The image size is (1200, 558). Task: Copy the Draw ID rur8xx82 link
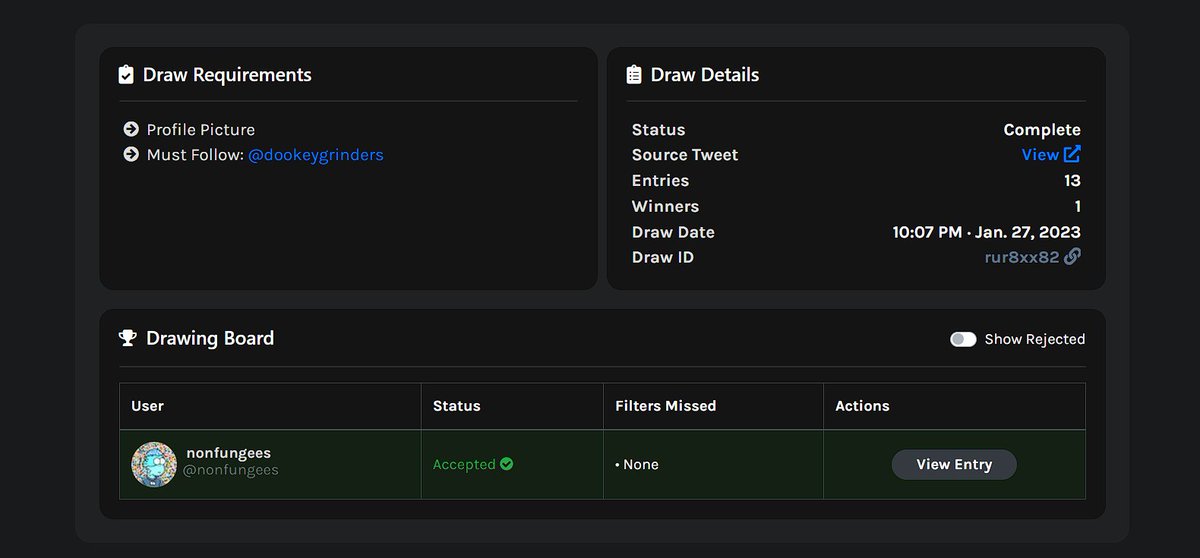1022,257
